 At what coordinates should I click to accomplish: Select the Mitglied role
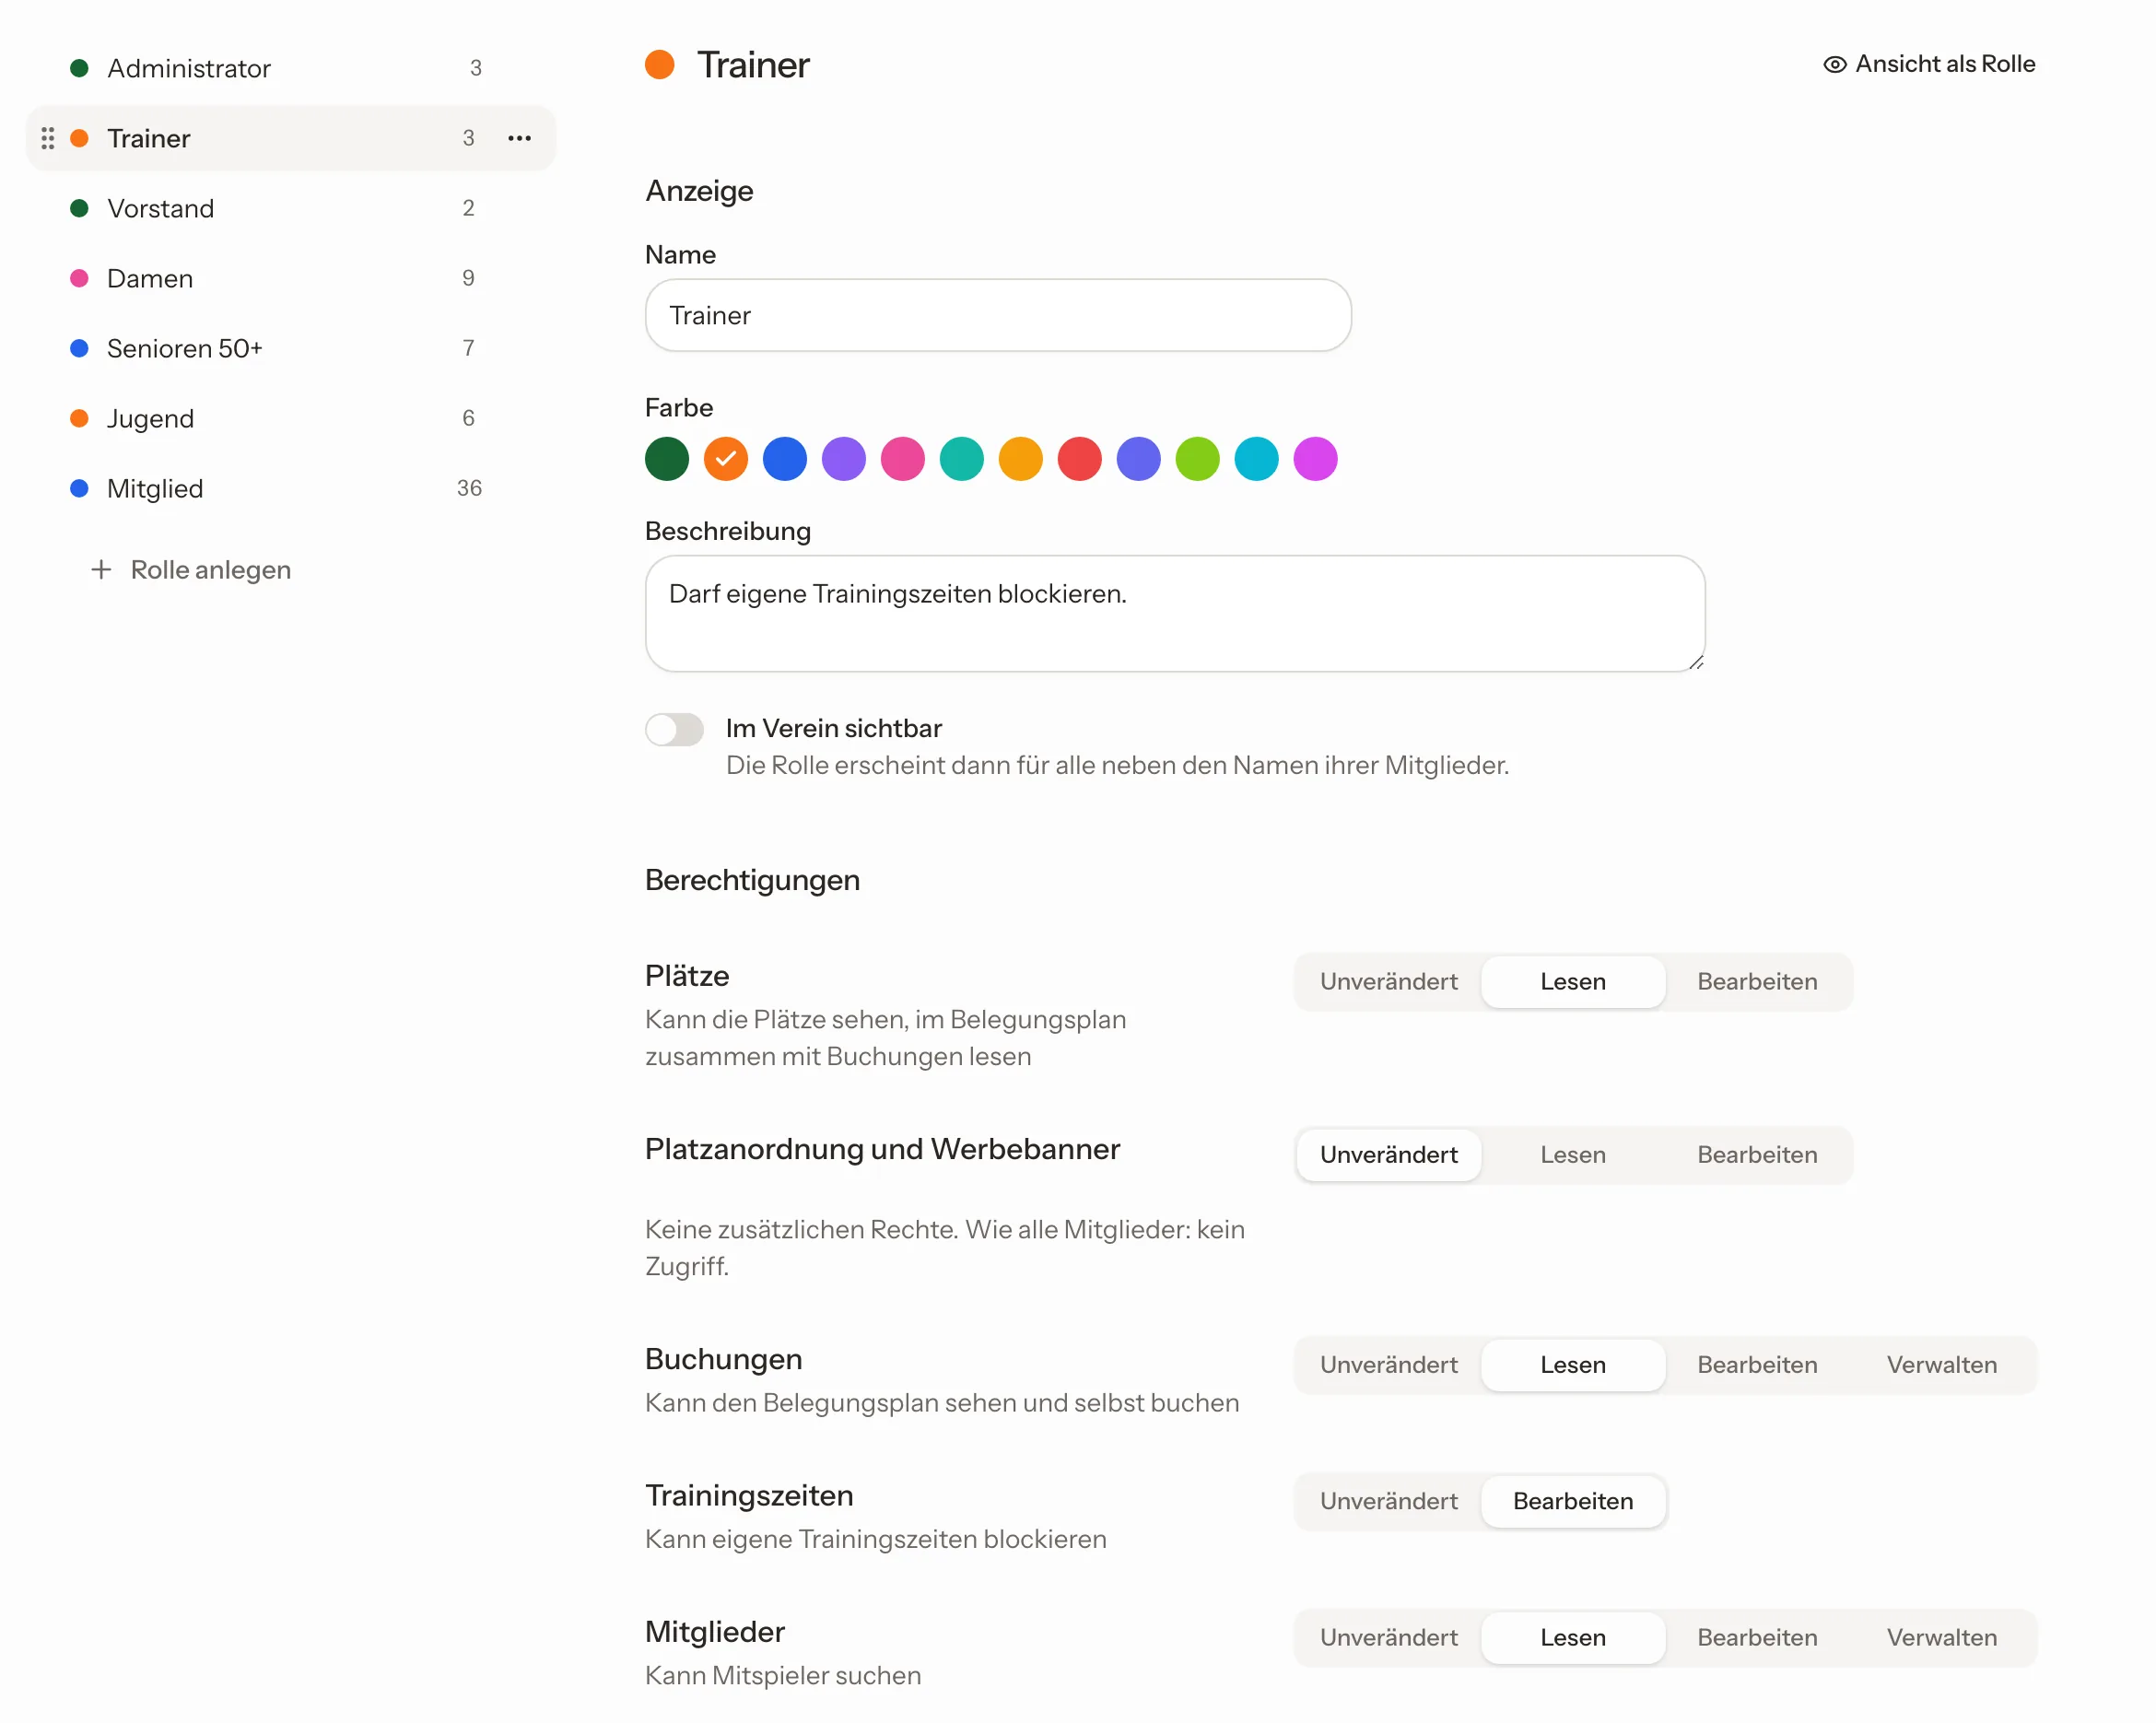(290, 488)
